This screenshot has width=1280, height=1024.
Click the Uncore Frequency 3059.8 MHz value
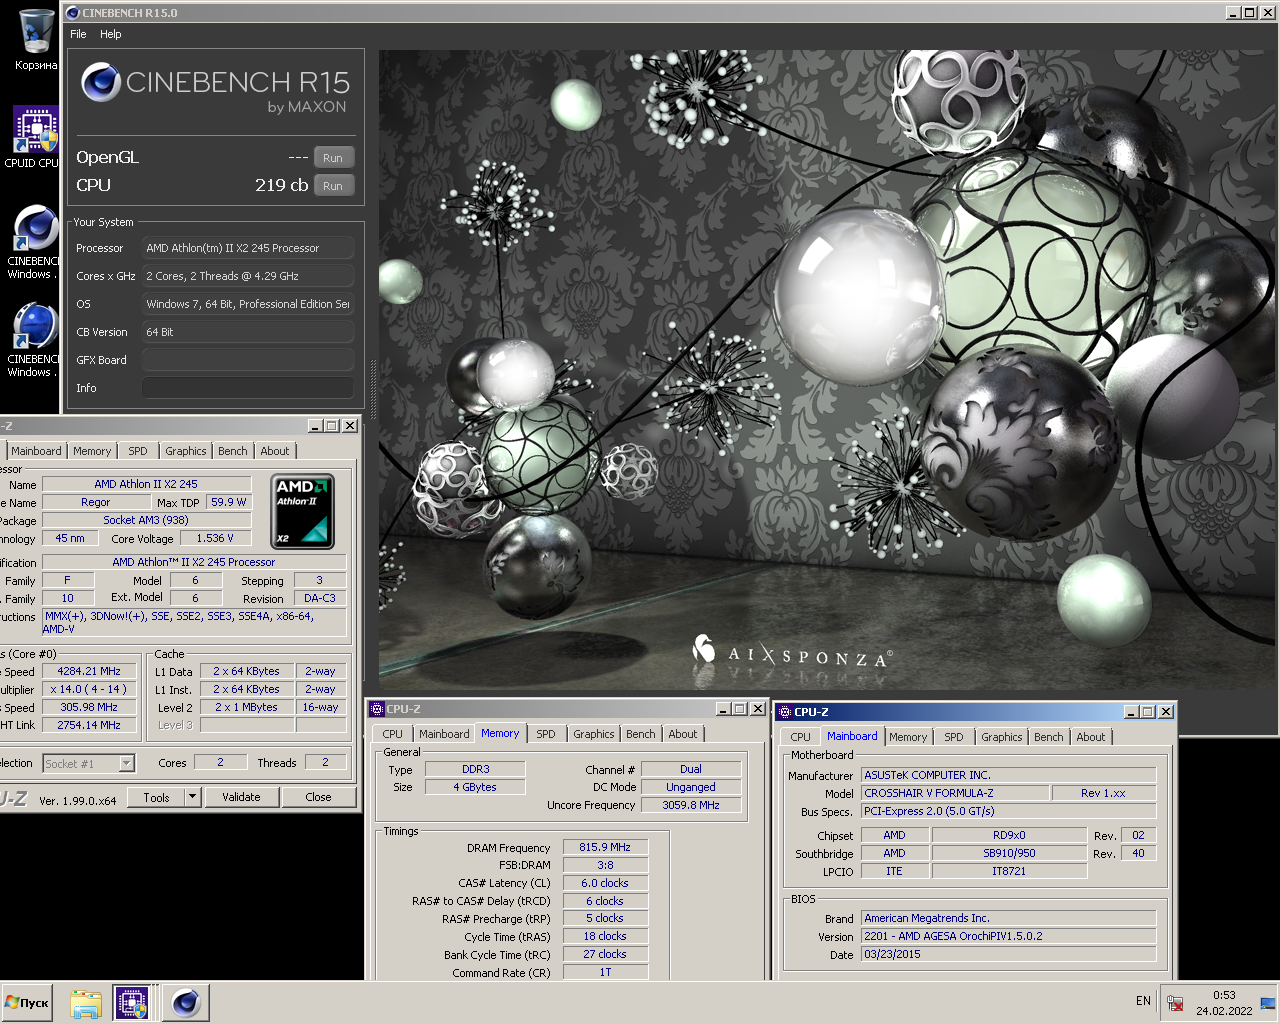[x=691, y=805]
